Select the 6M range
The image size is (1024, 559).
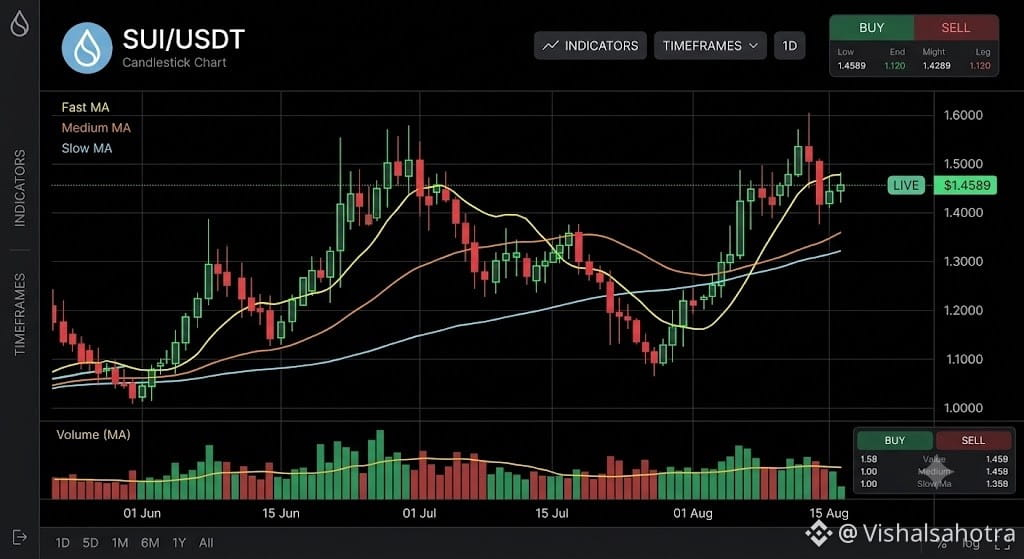click(150, 543)
